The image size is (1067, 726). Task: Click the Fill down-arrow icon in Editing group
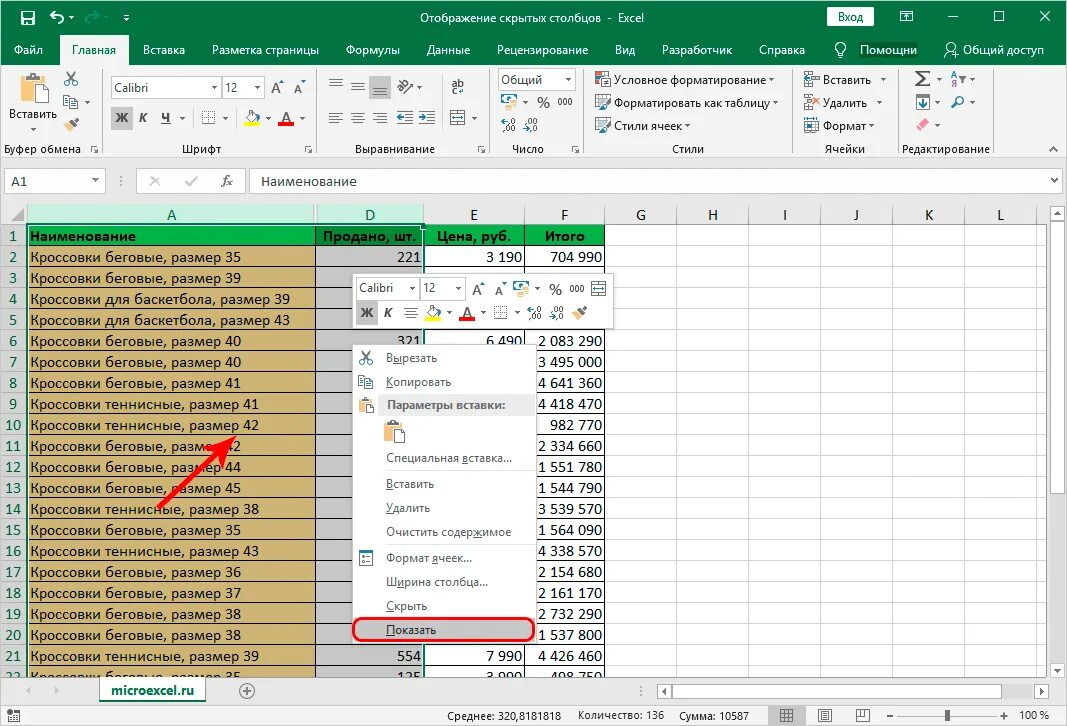(923, 102)
